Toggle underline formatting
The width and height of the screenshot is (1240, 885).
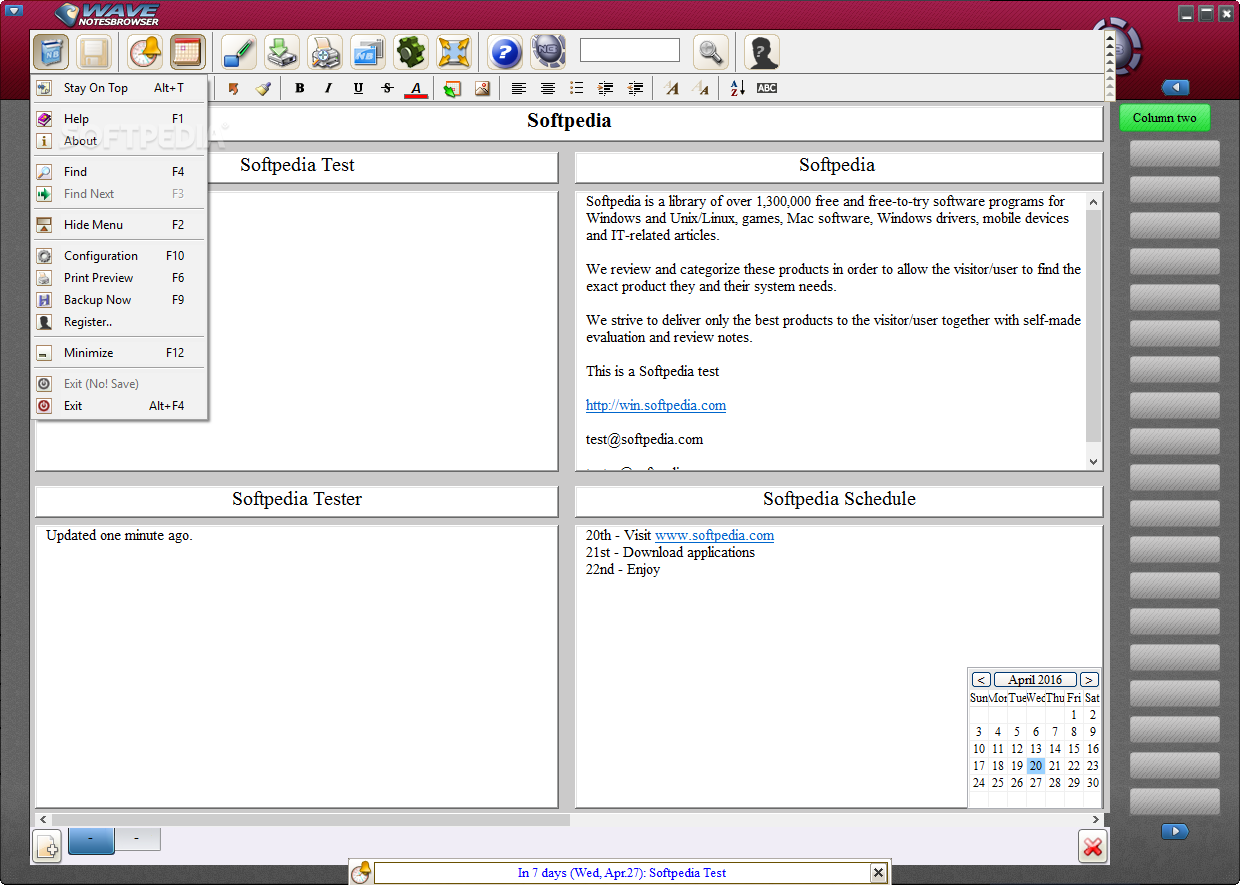(358, 88)
